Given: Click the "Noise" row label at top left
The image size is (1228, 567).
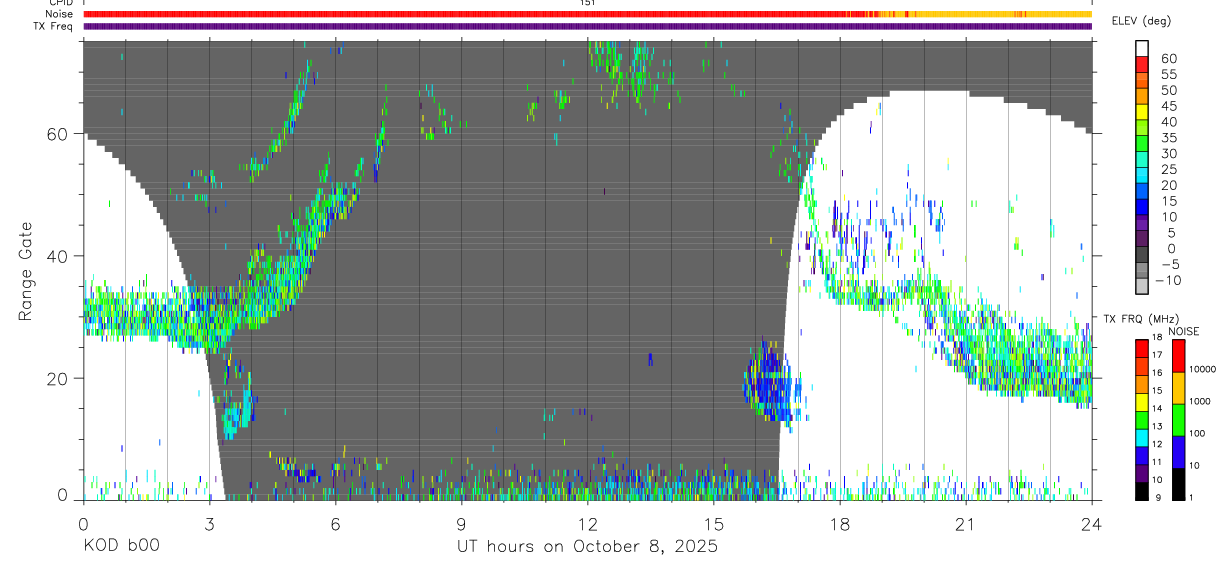Looking at the screenshot, I should [59, 14].
